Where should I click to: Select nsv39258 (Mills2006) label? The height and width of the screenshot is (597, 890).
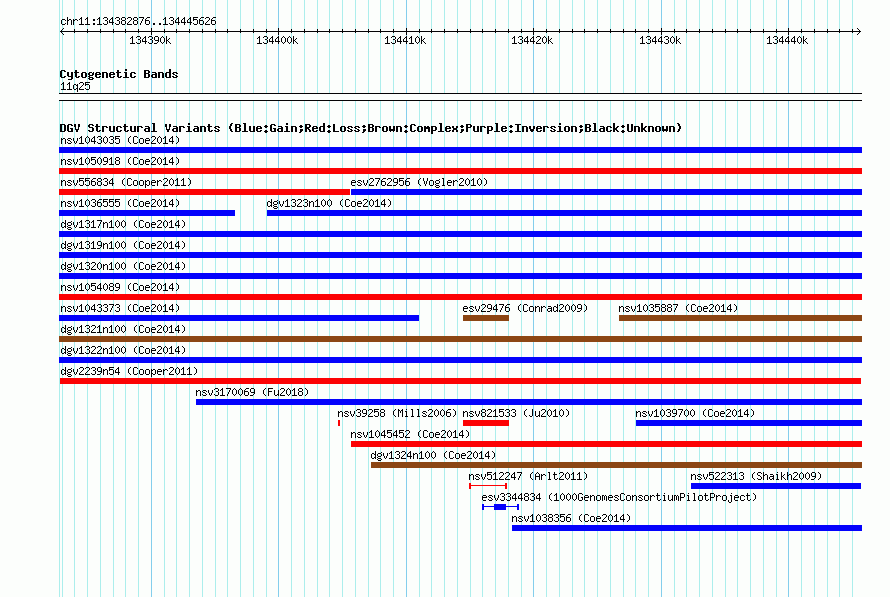click(397, 413)
